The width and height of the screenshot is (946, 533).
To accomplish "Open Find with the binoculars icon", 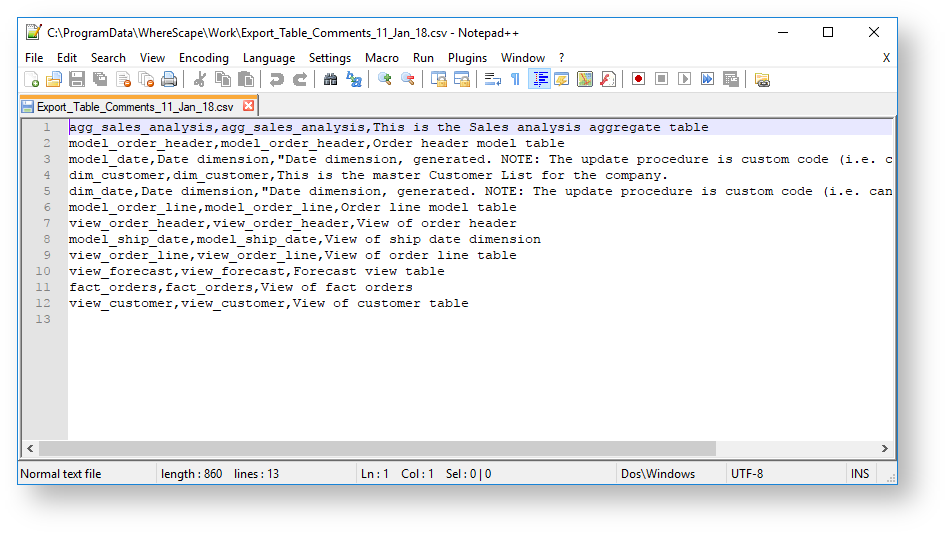I will [x=331, y=79].
